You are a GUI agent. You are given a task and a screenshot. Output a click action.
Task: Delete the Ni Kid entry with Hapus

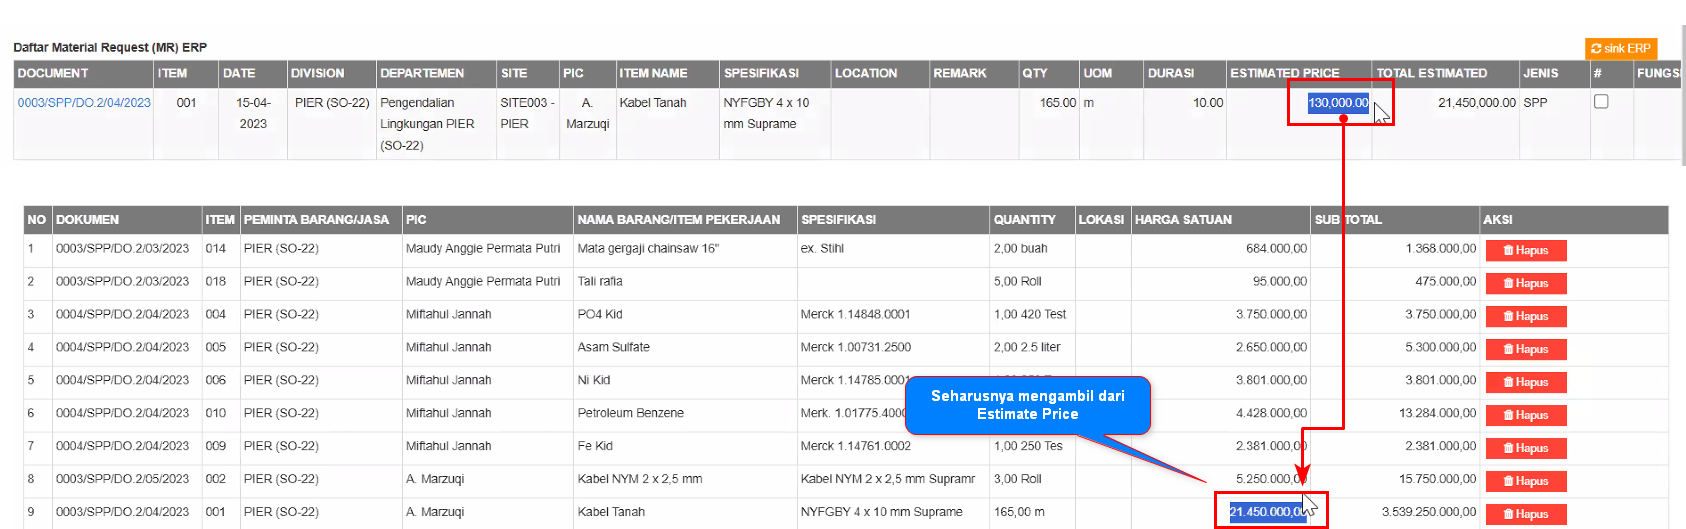pos(1525,383)
